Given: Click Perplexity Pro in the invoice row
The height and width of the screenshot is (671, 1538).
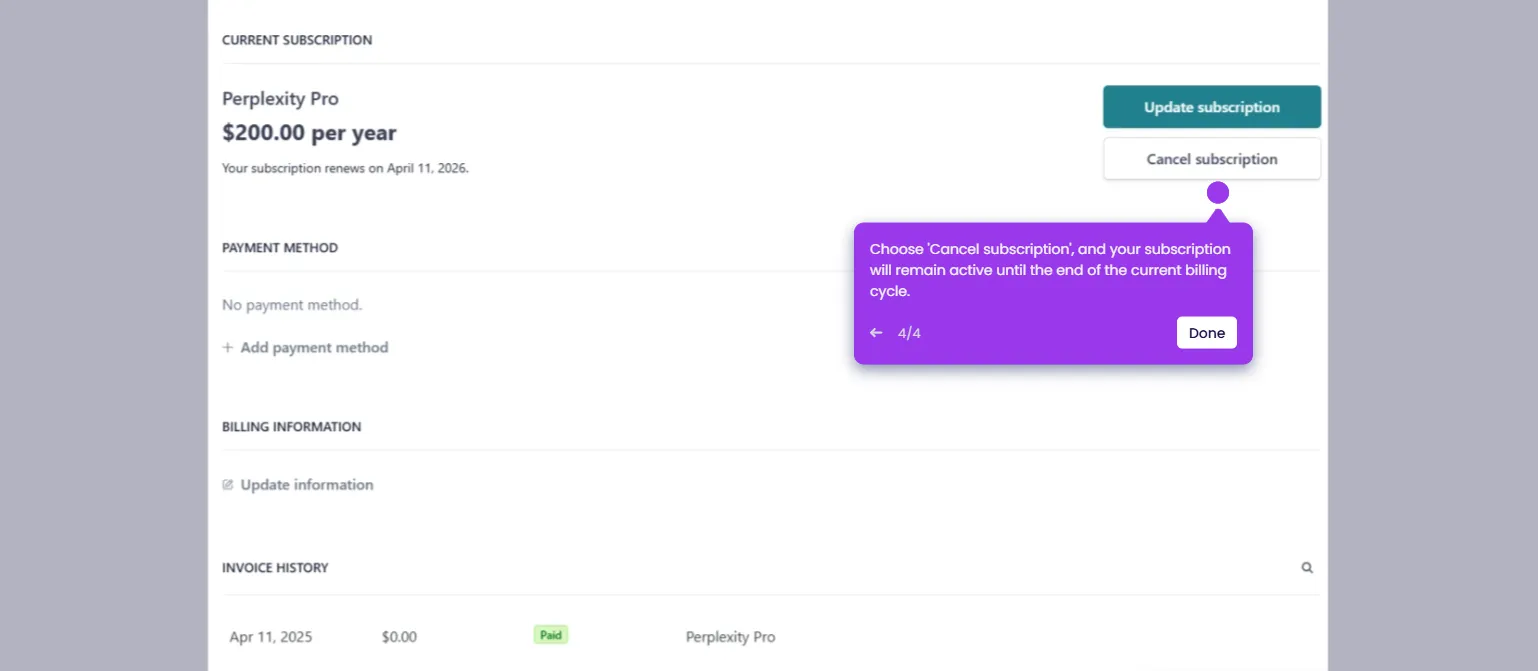Looking at the screenshot, I should [730, 637].
